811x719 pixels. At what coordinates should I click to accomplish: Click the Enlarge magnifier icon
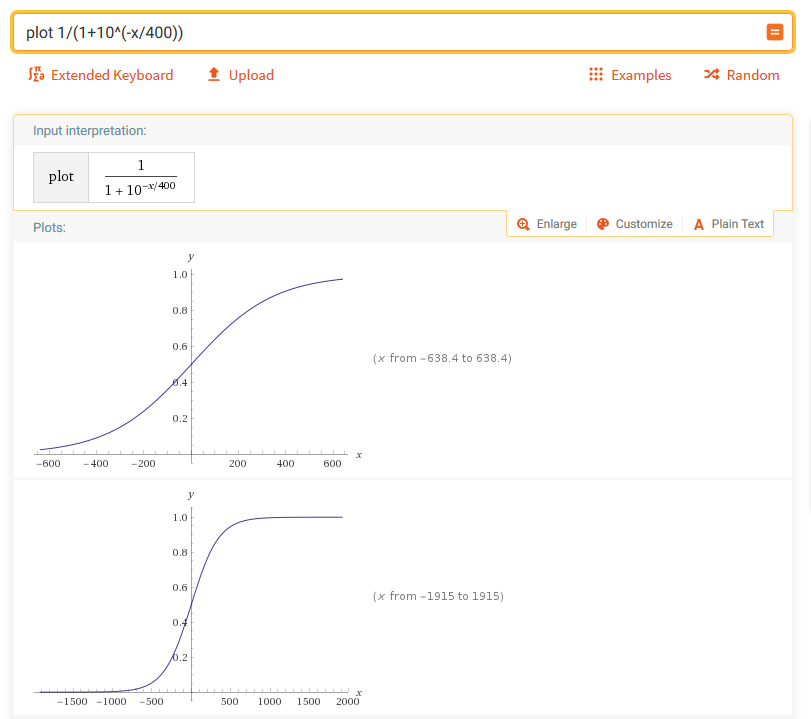tap(523, 224)
